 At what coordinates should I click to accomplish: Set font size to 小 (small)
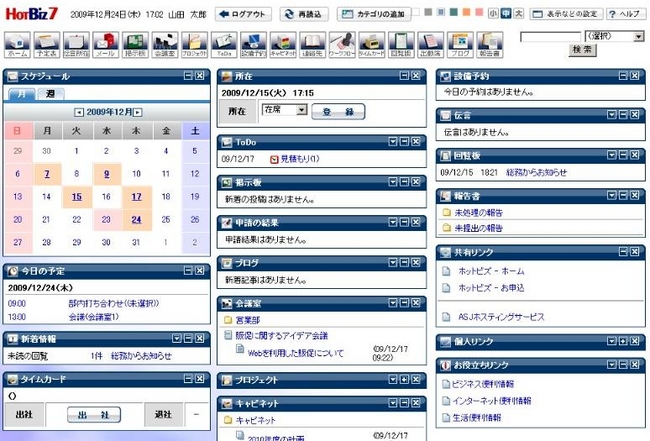pyautogui.click(x=493, y=13)
